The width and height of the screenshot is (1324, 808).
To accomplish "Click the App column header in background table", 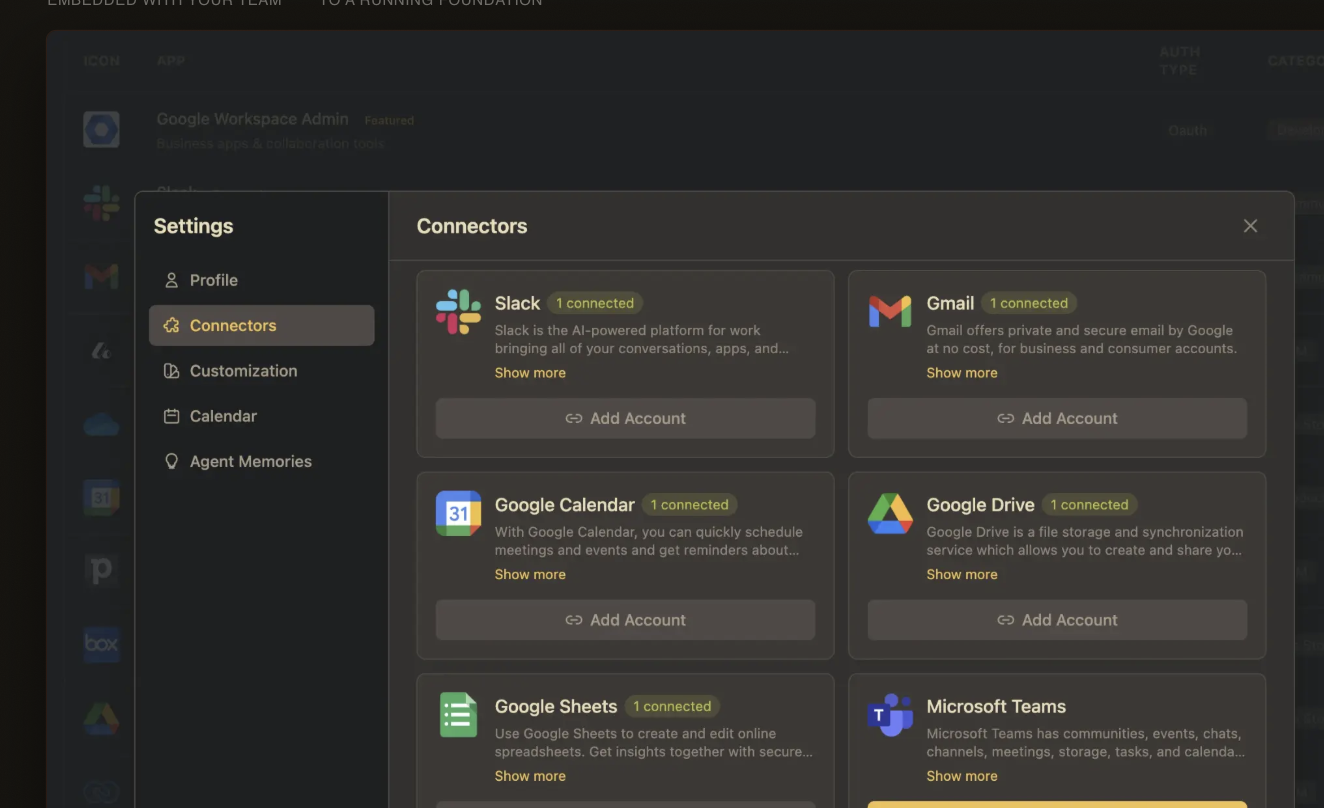I will (x=171, y=61).
